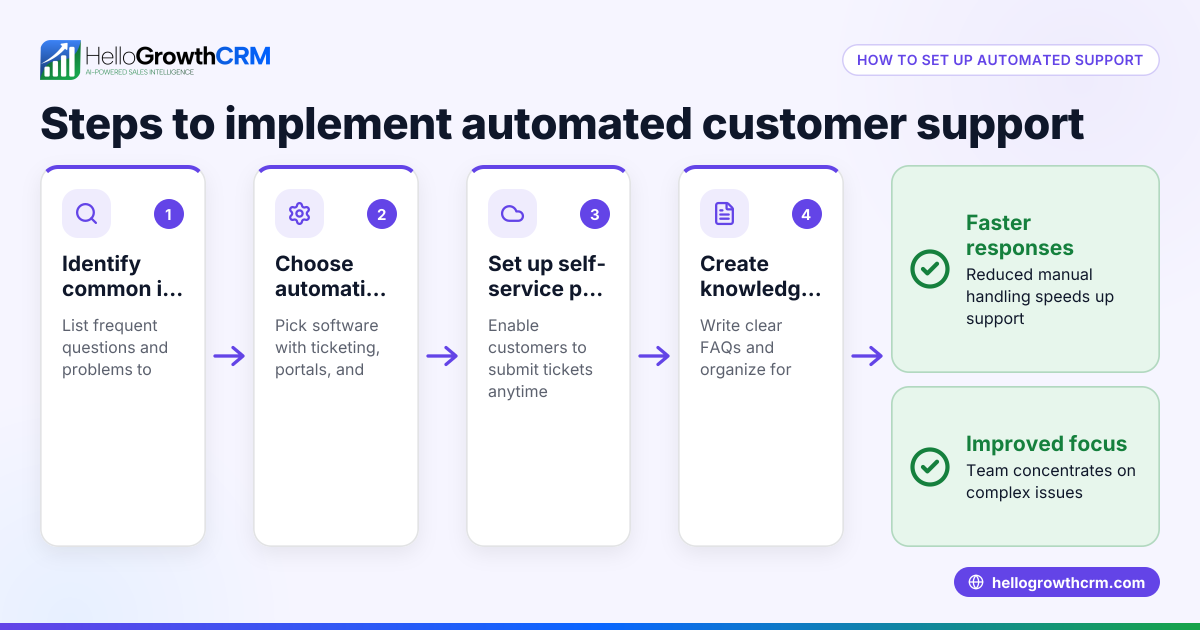Click the cloud icon in the self-service card
Viewport: 1200px width, 630px height.
click(512, 214)
